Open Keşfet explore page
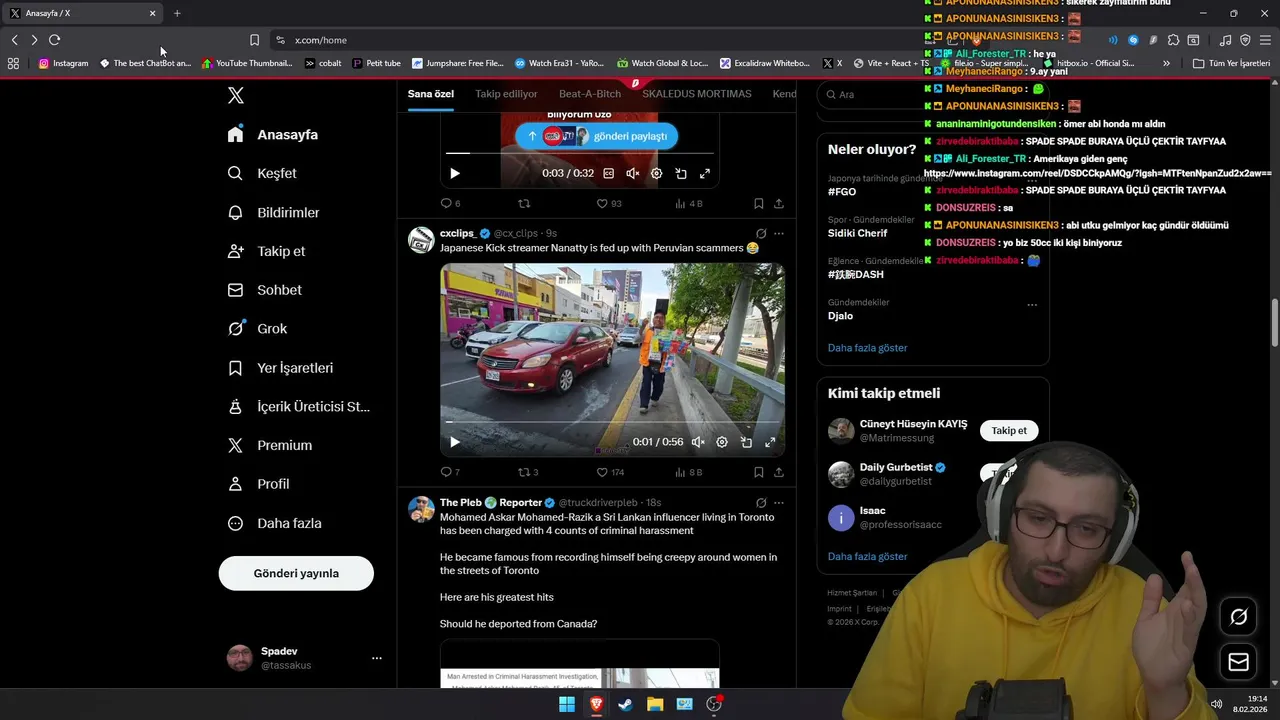 (262, 173)
